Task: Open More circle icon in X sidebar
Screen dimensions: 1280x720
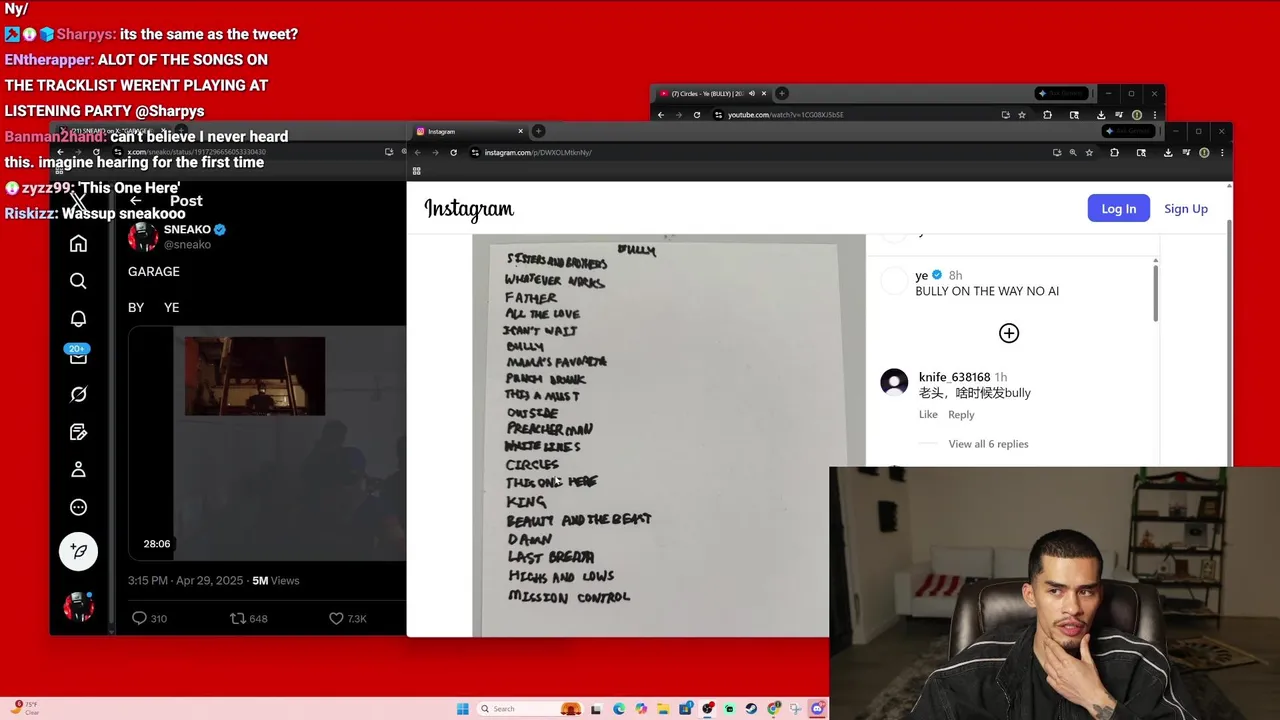Action: pos(78,507)
